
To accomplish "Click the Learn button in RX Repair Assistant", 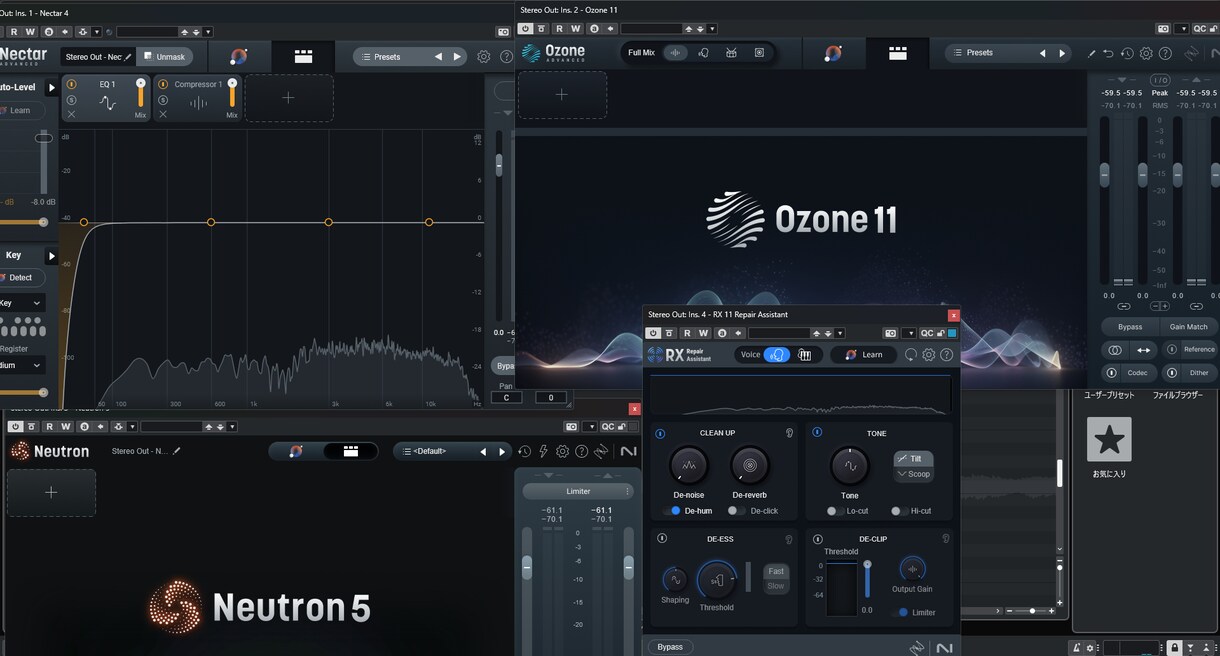I will click(x=864, y=355).
